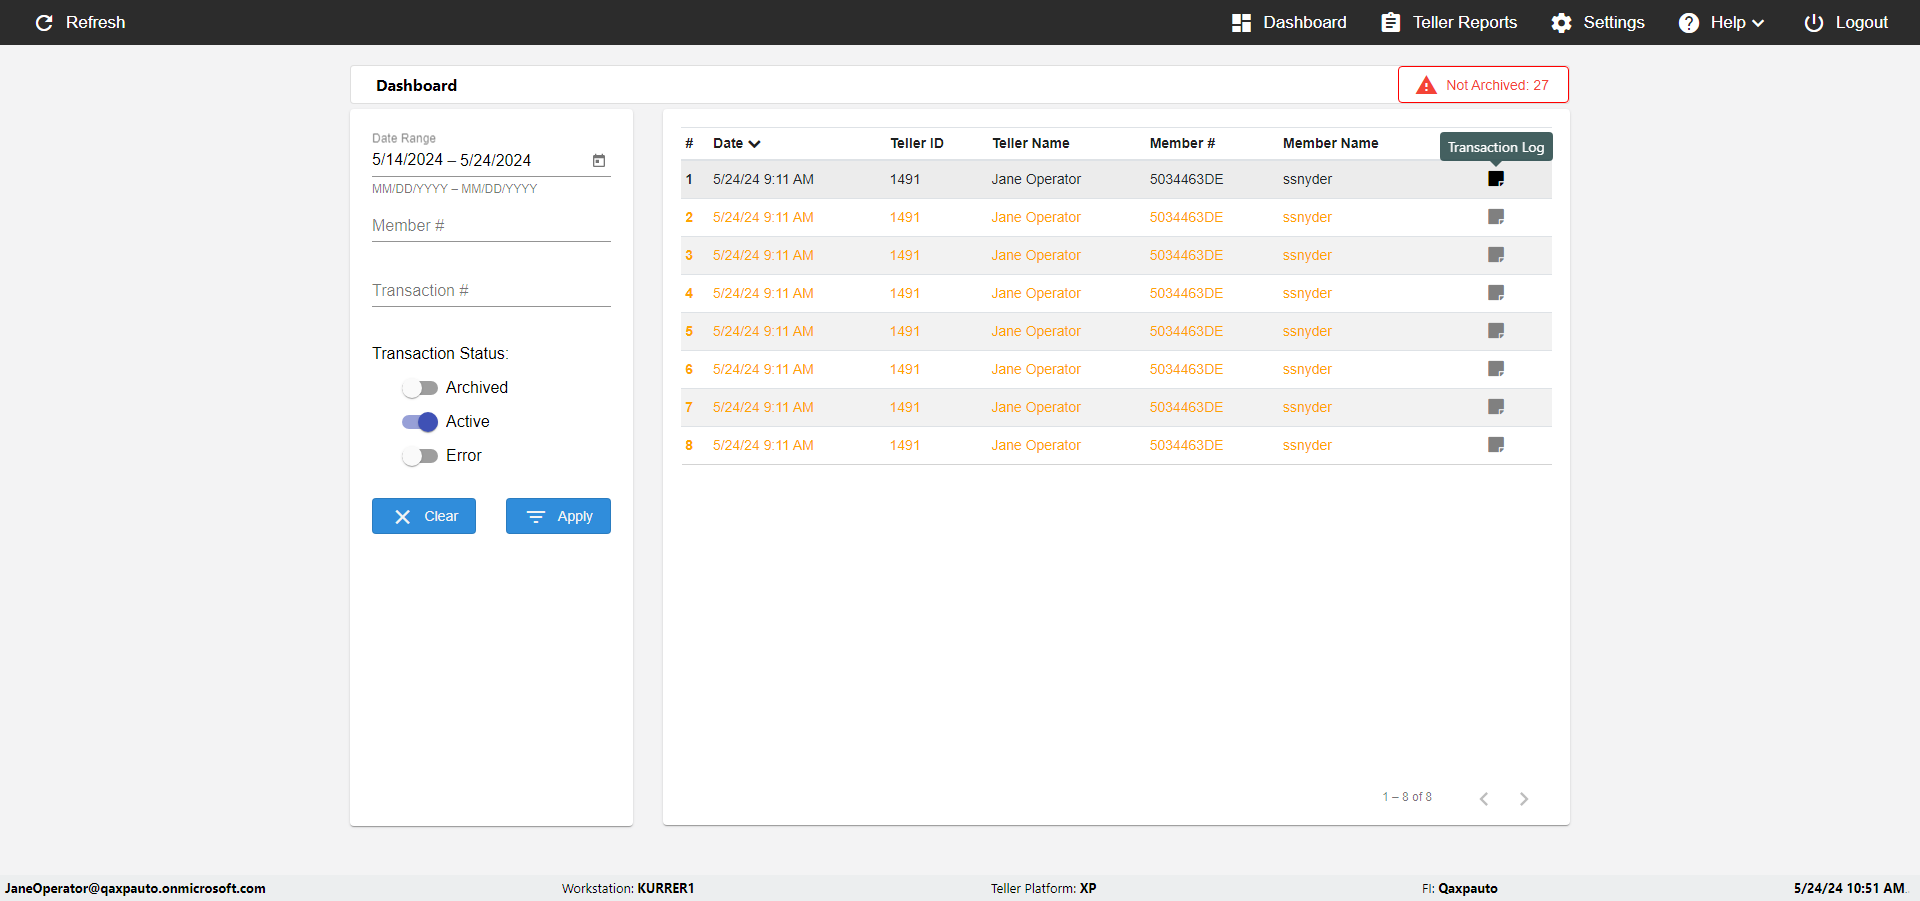Click the Logout power icon
Screen dimensions: 1920x901
(1813, 22)
